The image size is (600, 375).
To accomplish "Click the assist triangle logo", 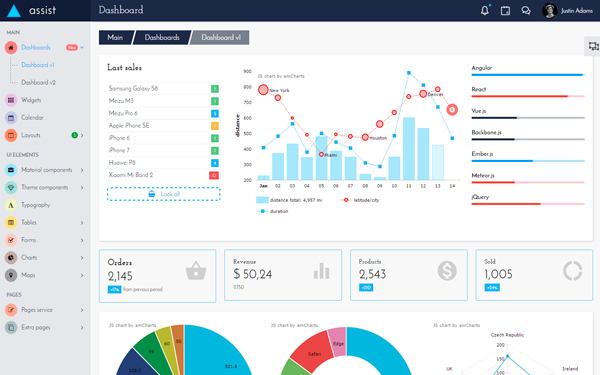I will click(x=14, y=10).
